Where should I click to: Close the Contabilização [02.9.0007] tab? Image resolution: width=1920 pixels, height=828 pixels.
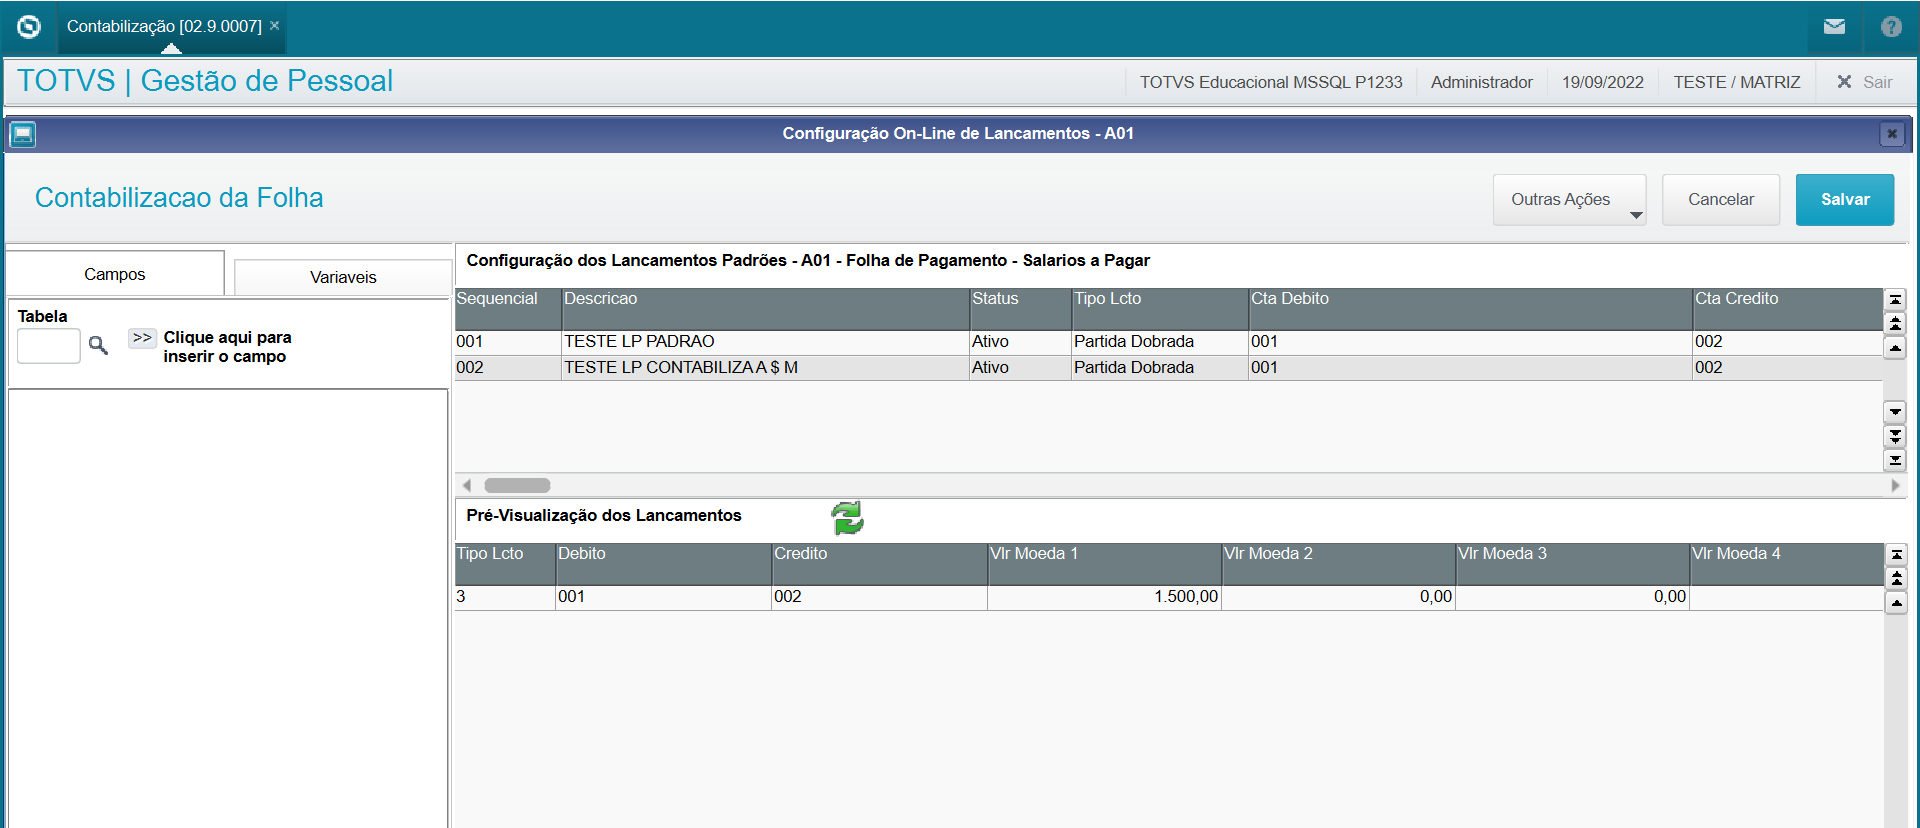coord(275,26)
